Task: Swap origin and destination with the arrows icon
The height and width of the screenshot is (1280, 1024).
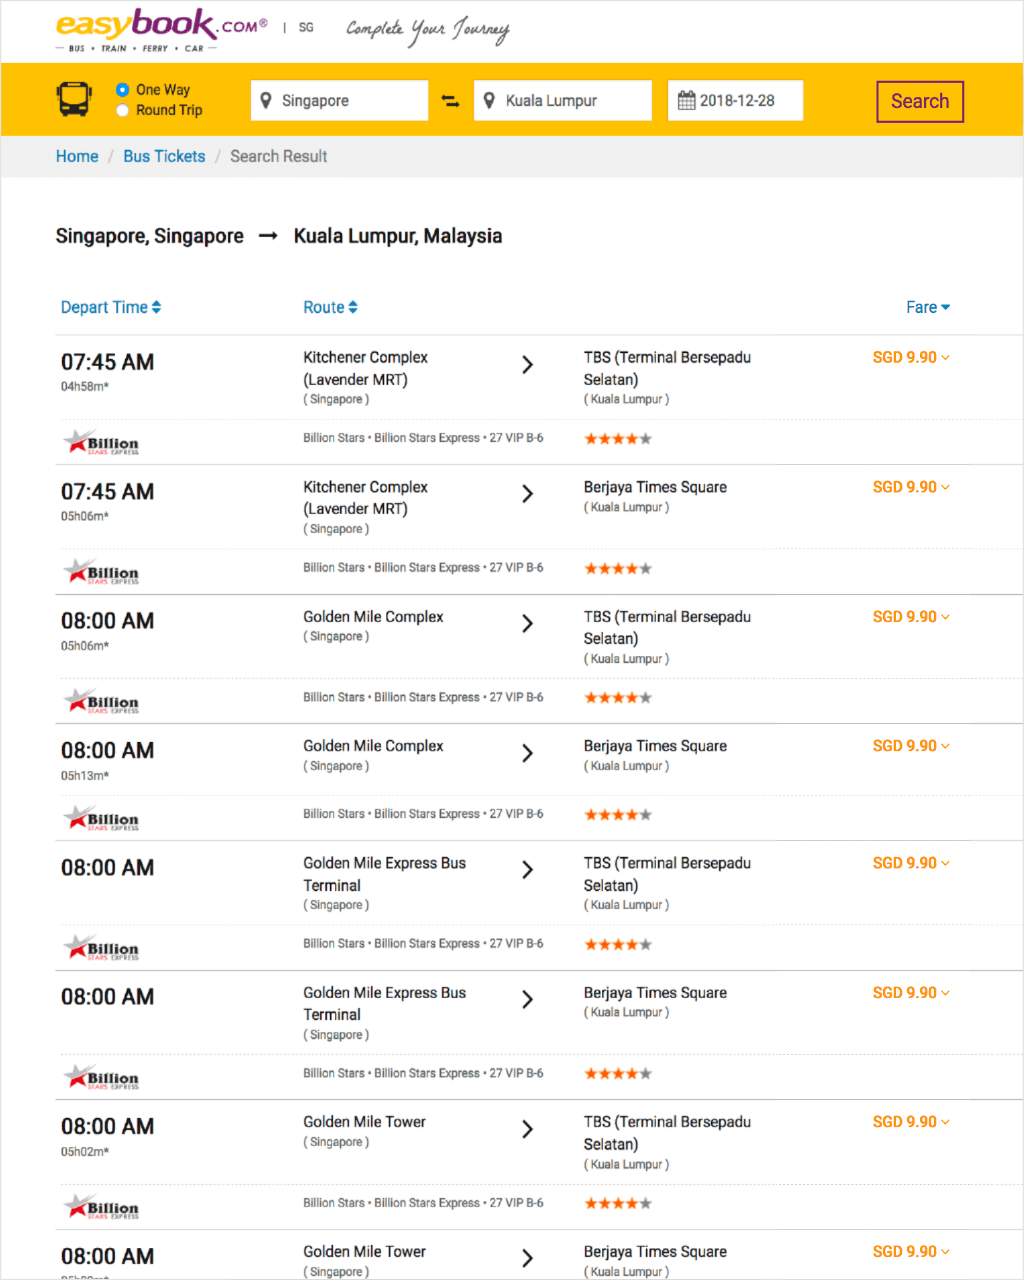Action: point(451,101)
